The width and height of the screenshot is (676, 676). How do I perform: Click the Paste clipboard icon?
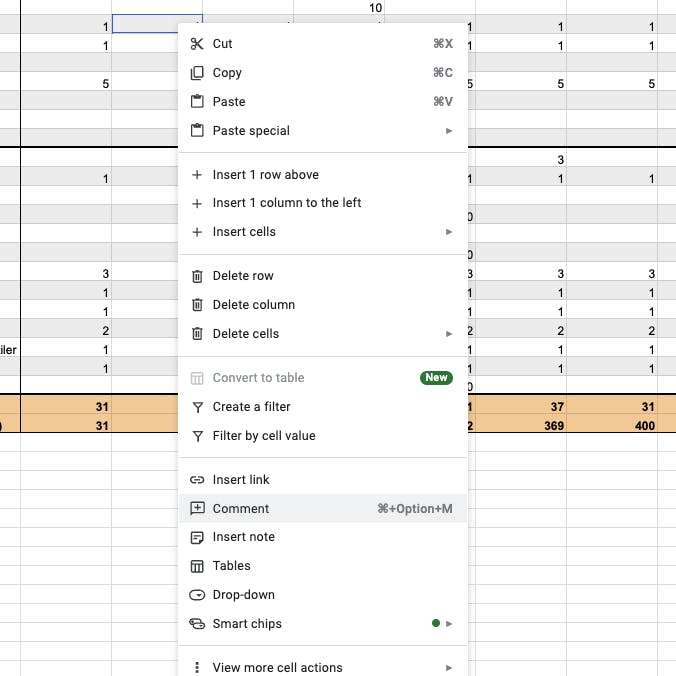click(196, 102)
